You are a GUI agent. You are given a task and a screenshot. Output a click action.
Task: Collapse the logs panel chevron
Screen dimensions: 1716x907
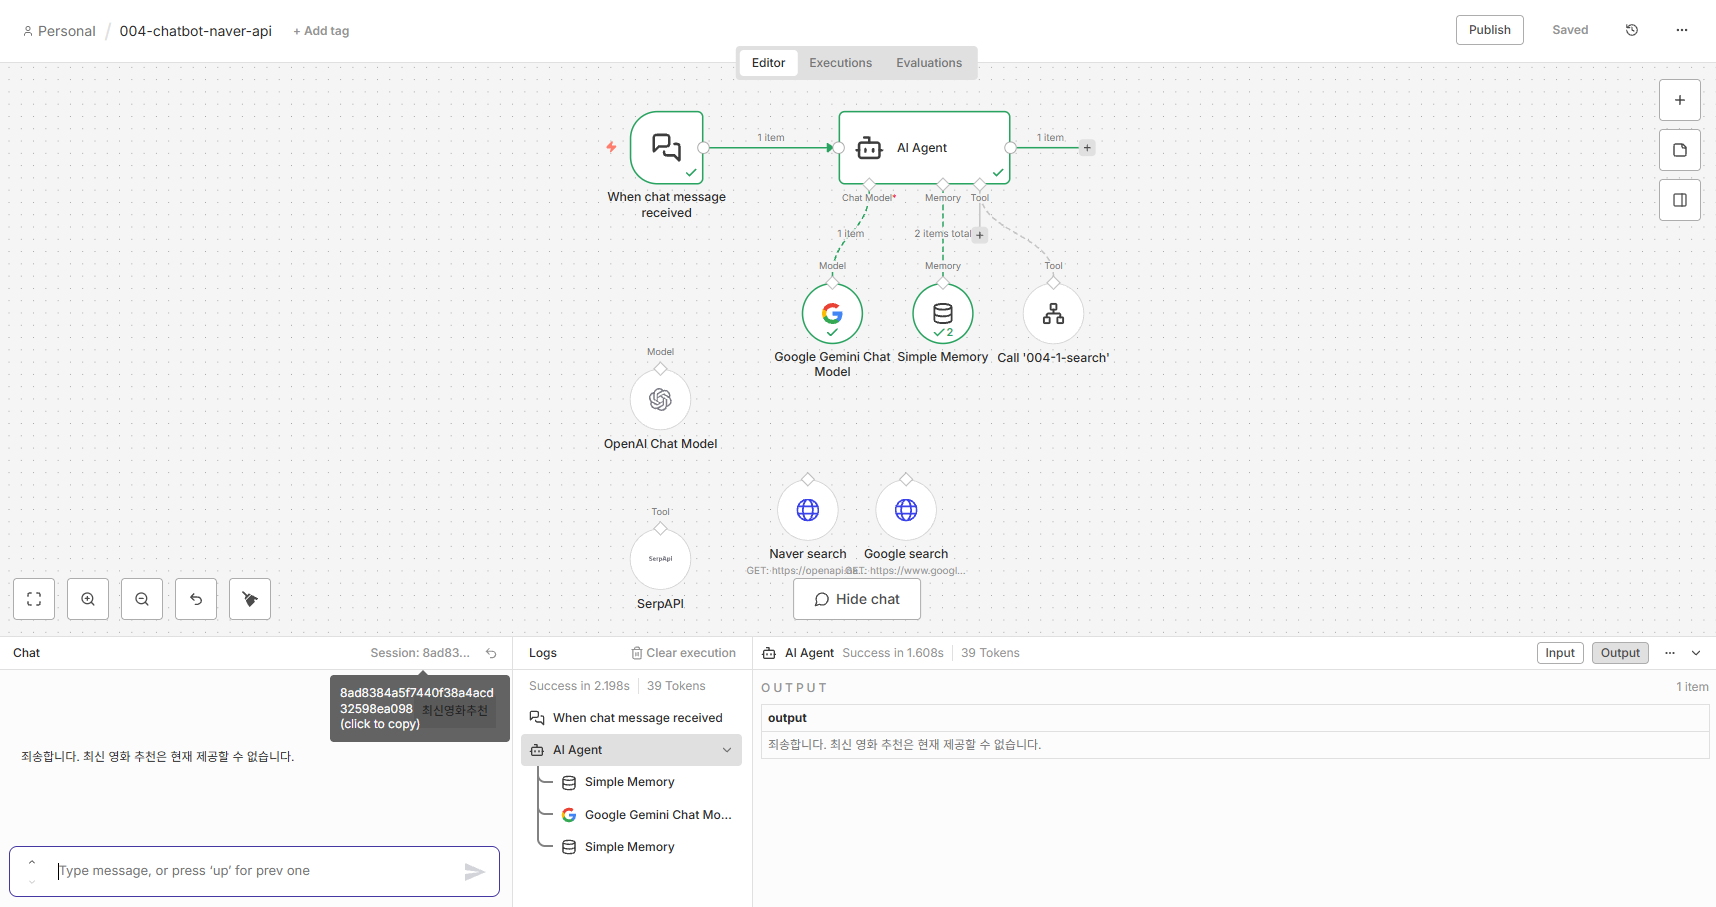tap(1696, 653)
